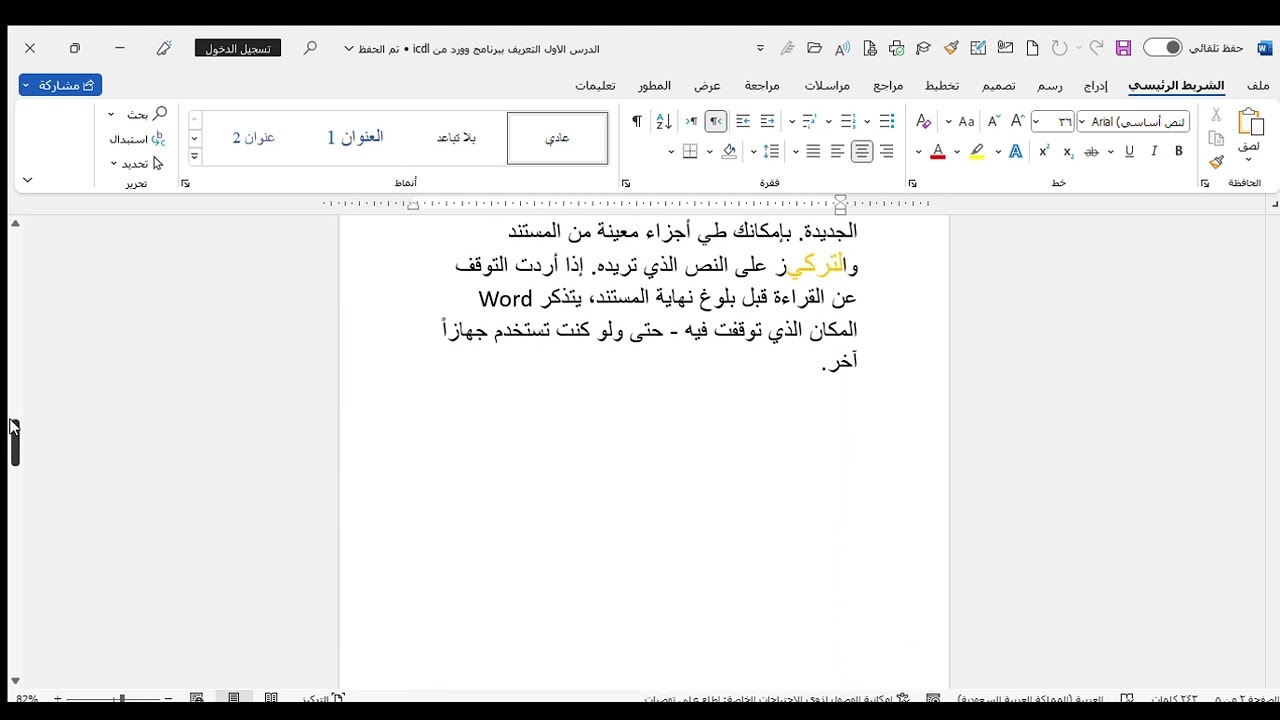Apply the red font color swatch
This screenshot has height=720, width=1280.
(938, 152)
